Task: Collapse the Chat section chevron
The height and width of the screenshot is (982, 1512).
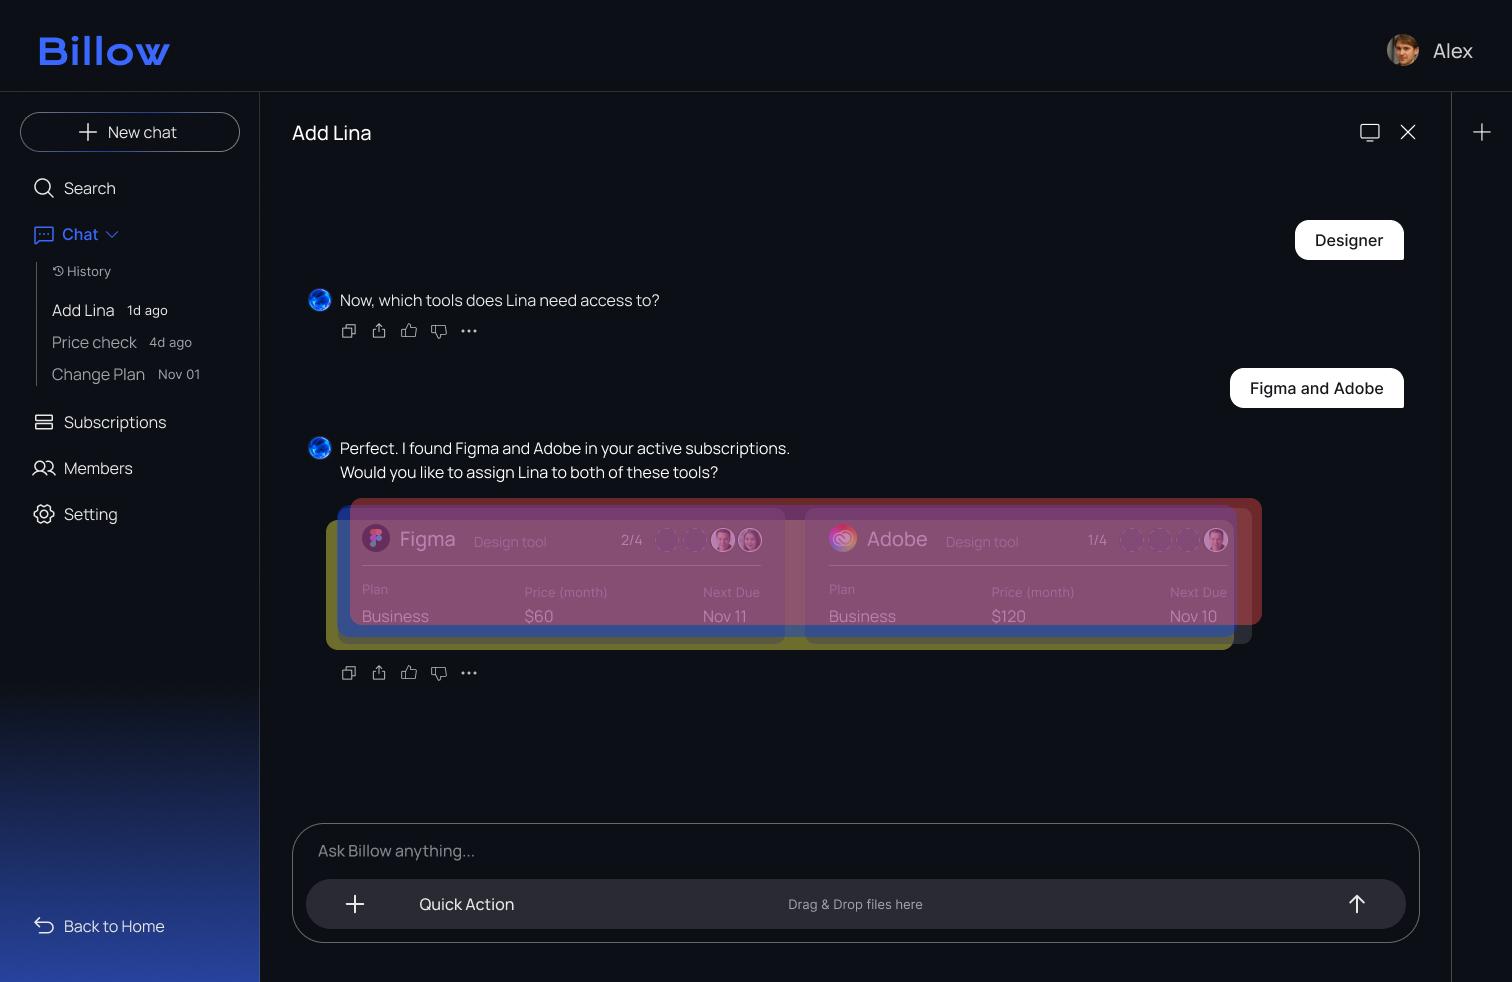Action: pos(112,234)
